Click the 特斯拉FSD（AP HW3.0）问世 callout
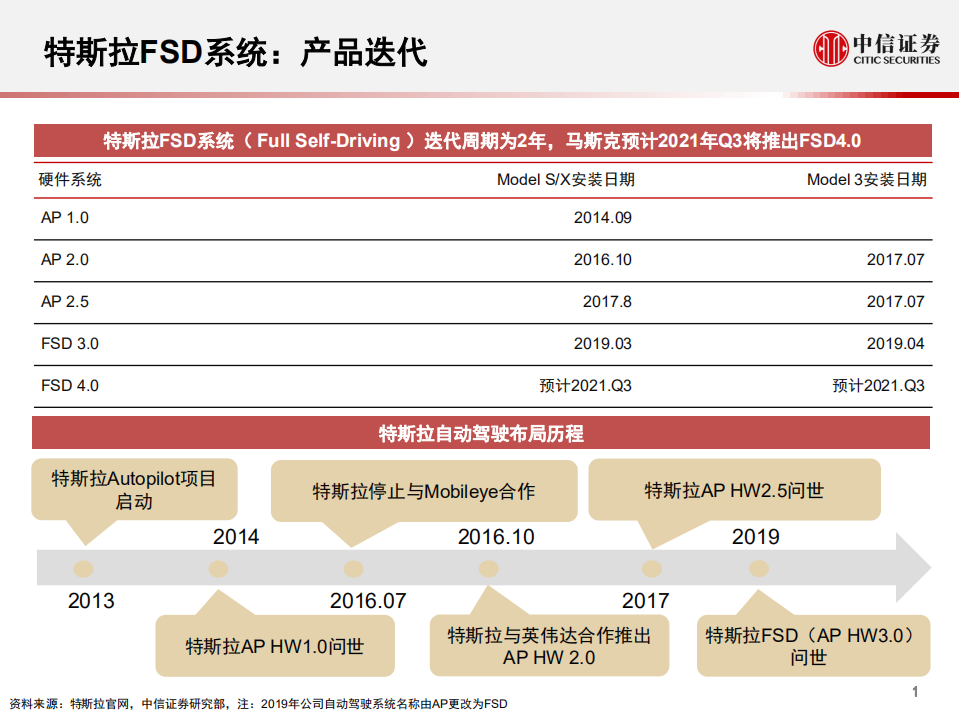 tap(814, 645)
